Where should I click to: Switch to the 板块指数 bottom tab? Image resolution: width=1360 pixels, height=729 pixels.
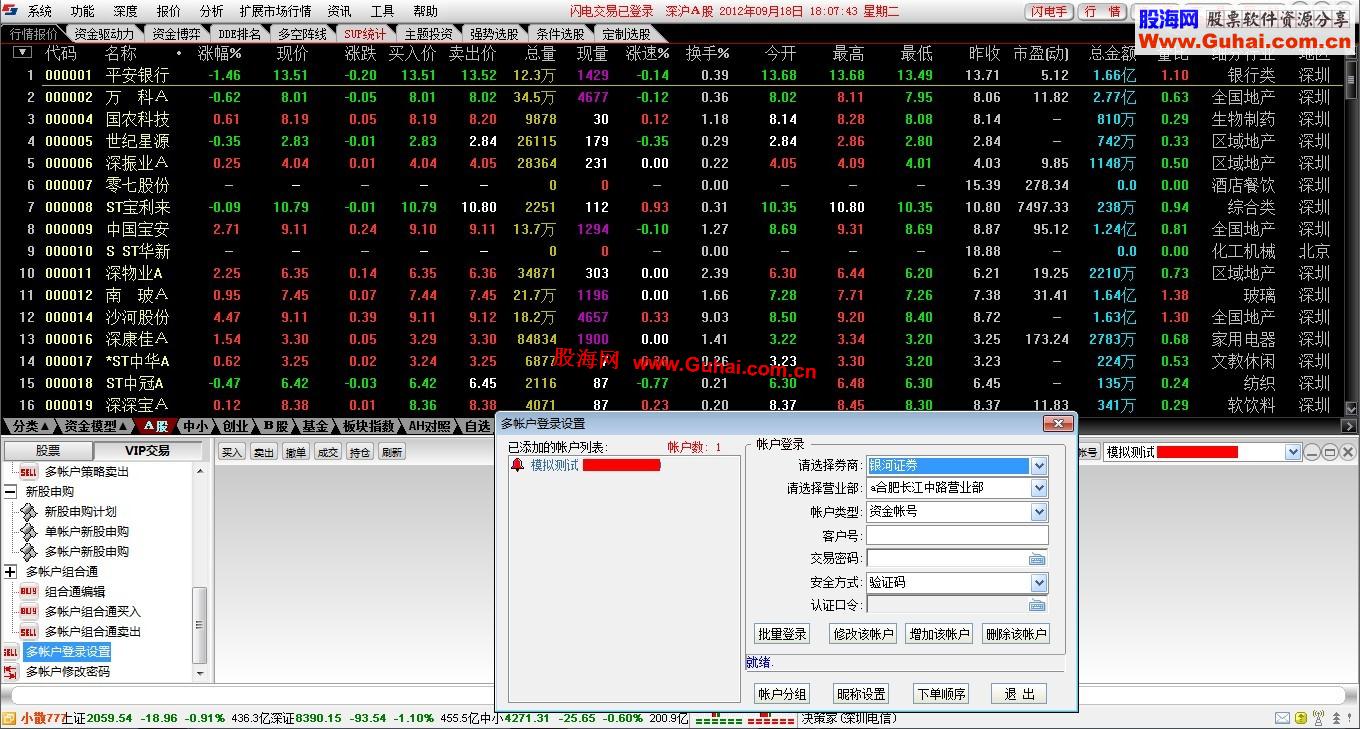tap(368, 426)
